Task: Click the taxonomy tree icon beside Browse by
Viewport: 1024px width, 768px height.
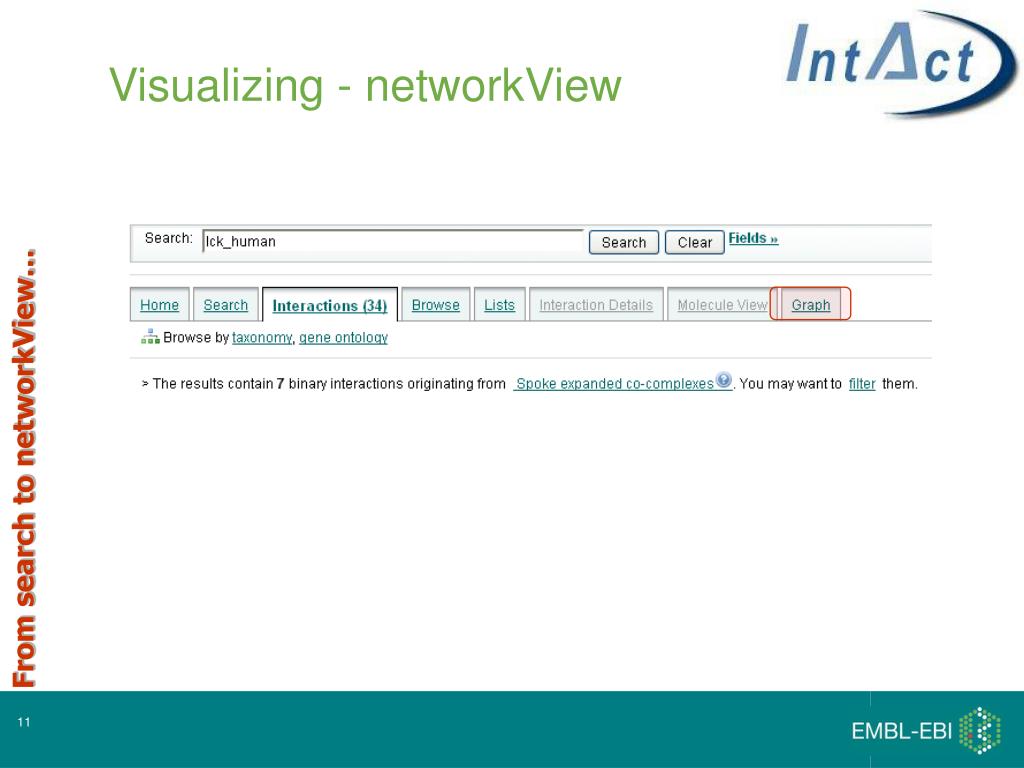Action: (150, 337)
